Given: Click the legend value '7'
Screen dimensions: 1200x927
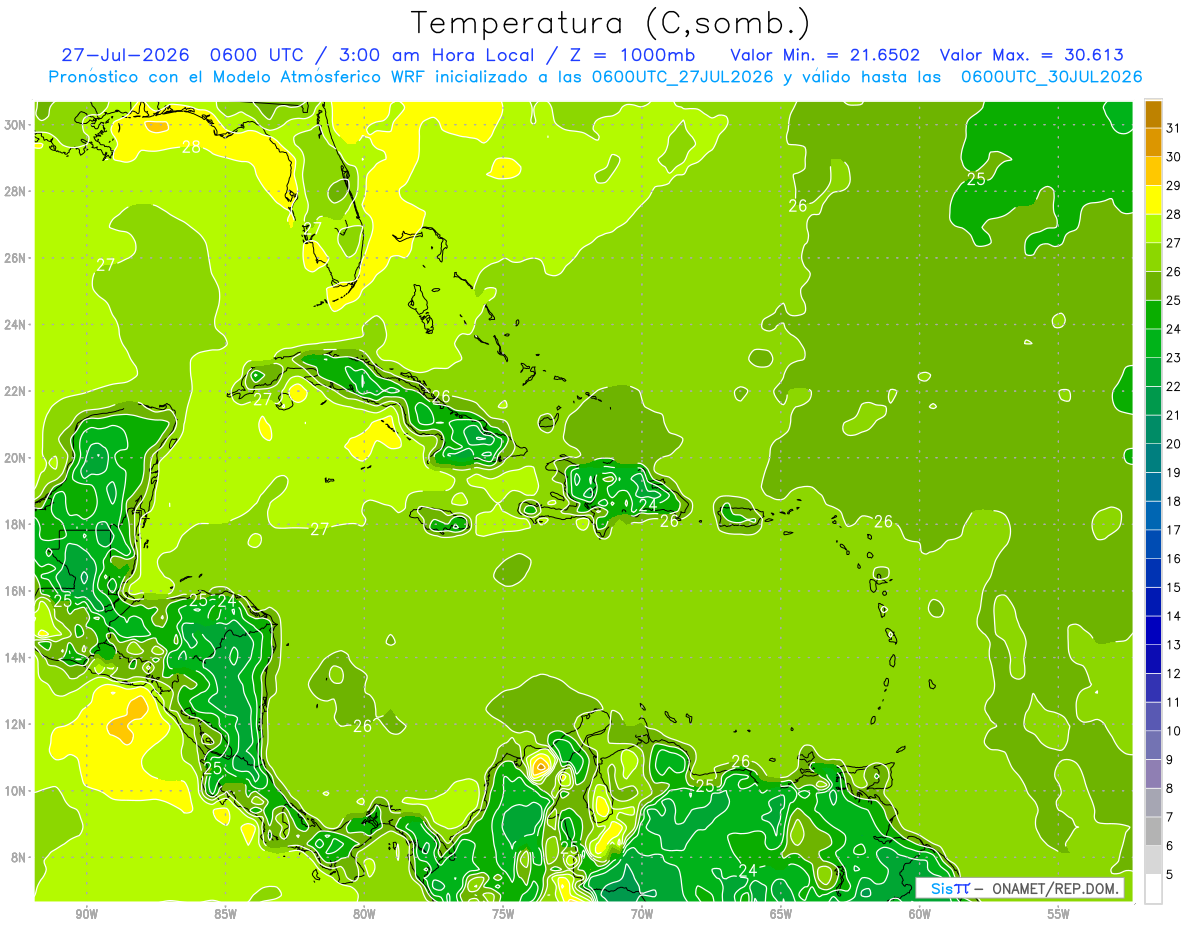Looking at the screenshot, I should click(x=1170, y=818).
